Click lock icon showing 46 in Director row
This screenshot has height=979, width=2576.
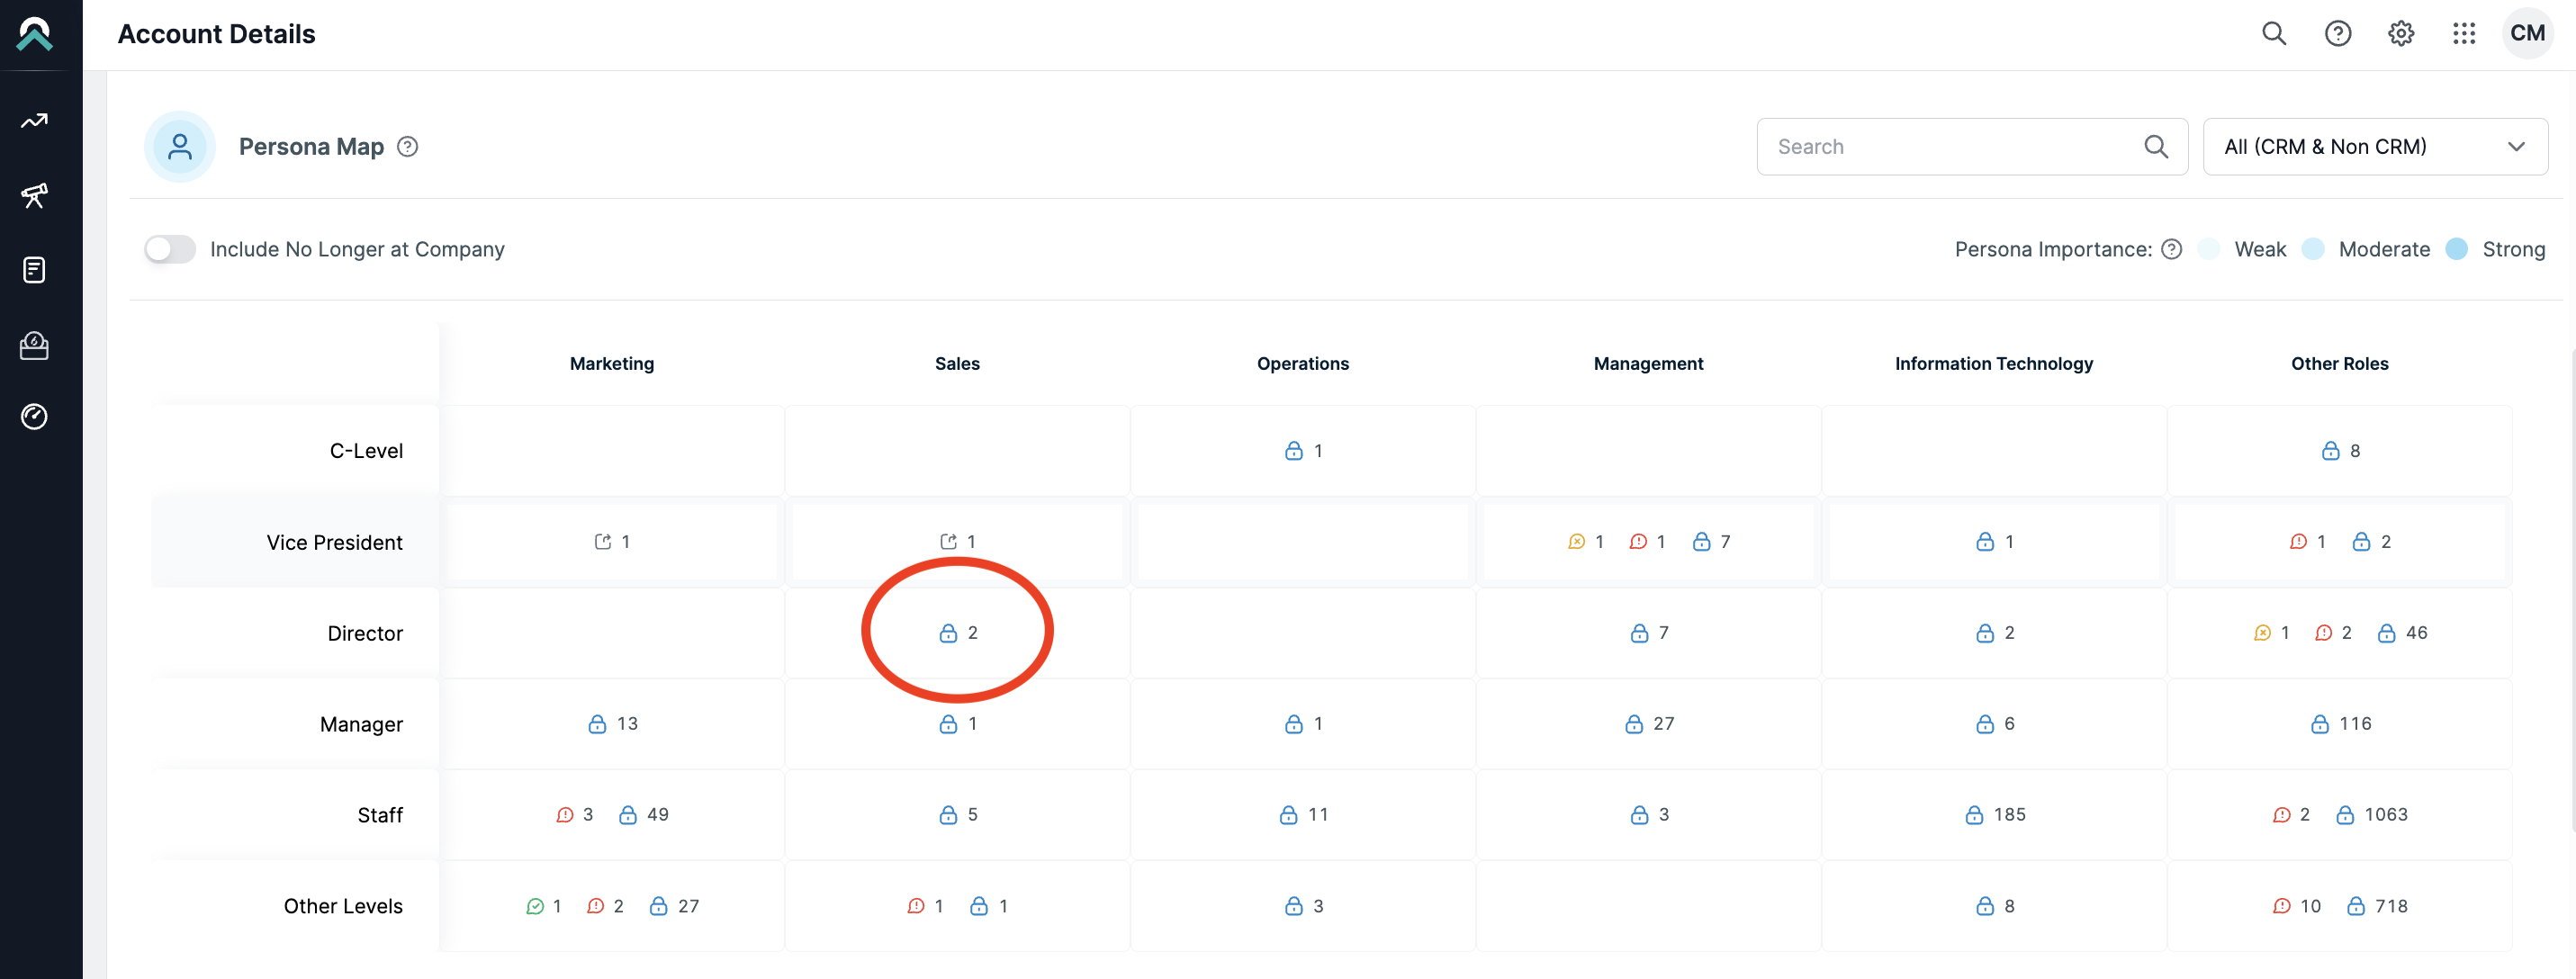pos(2387,634)
